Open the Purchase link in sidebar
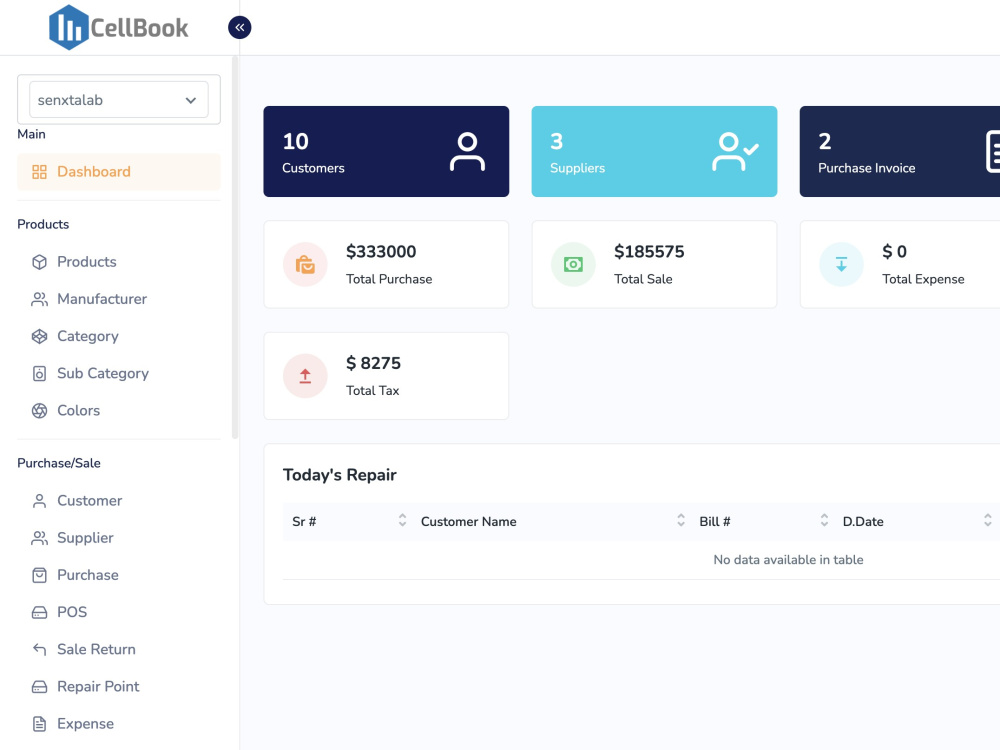This screenshot has height=750, width=1000. pos(88,575)
